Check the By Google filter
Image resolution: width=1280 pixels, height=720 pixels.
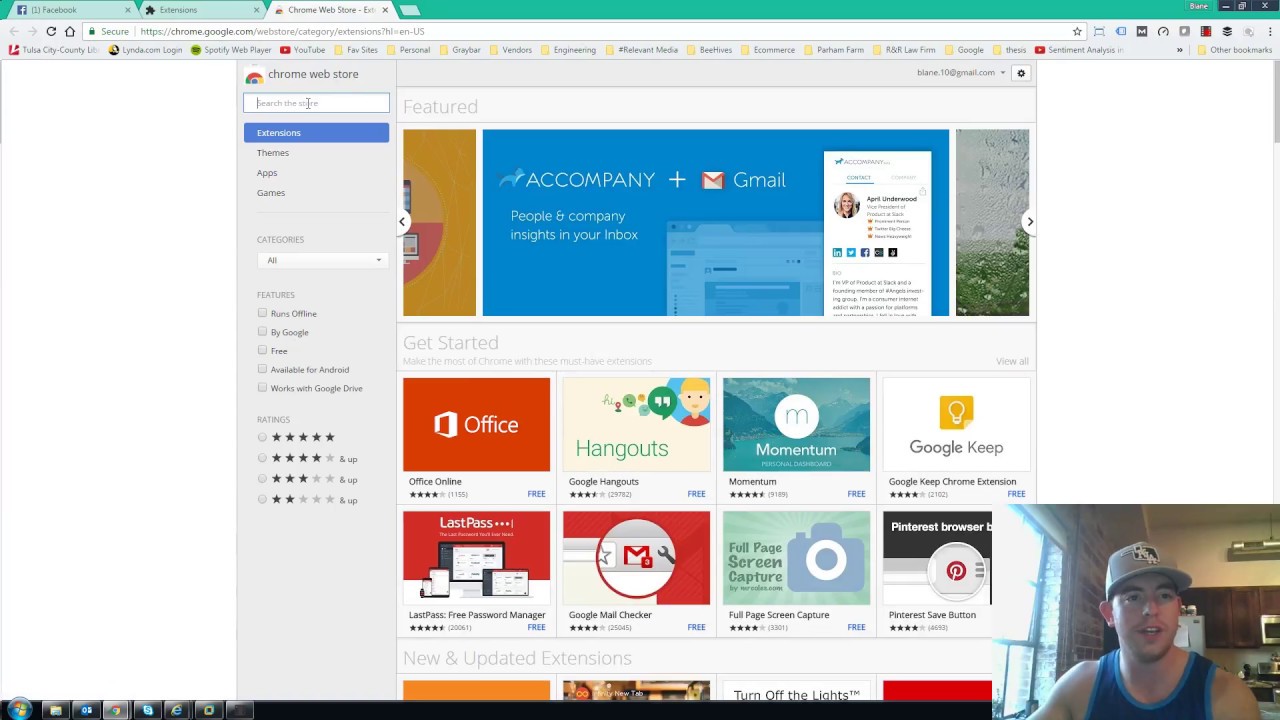pos(262,331)
